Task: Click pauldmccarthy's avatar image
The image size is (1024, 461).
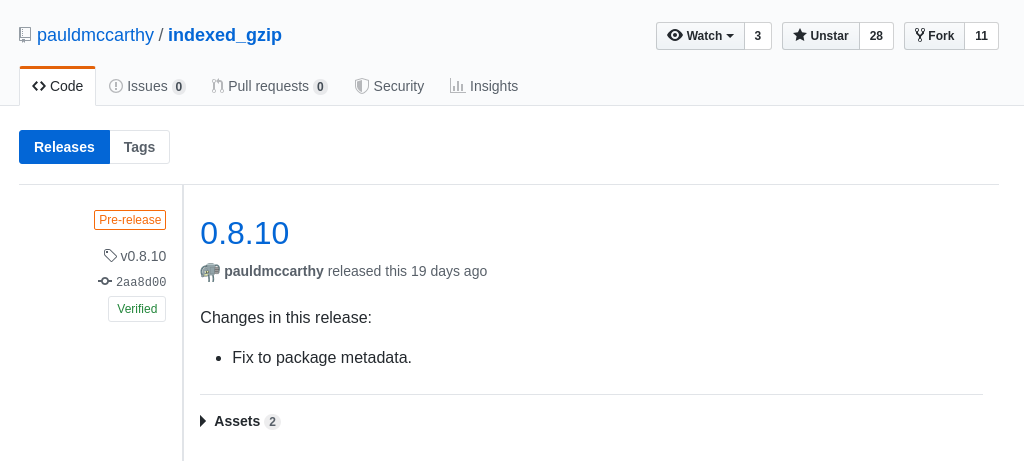Action: [x=210, y=272]
